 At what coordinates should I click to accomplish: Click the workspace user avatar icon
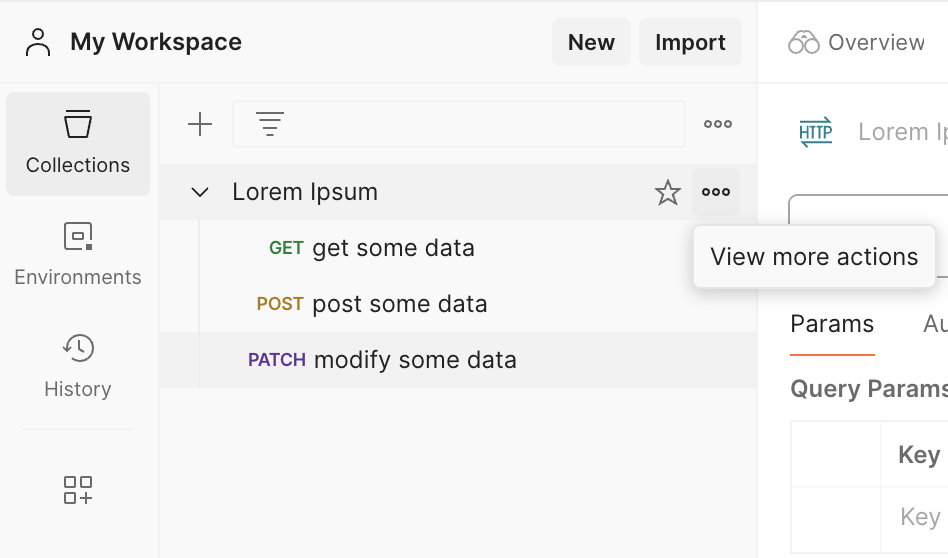(38, 42)
